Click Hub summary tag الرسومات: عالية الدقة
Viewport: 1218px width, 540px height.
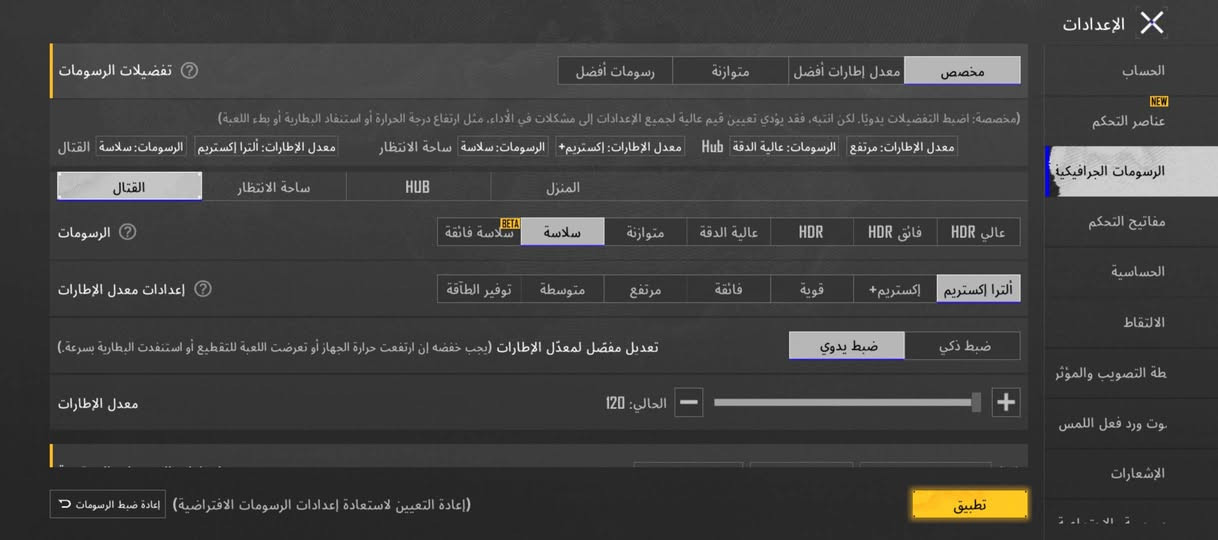[784, 147]
